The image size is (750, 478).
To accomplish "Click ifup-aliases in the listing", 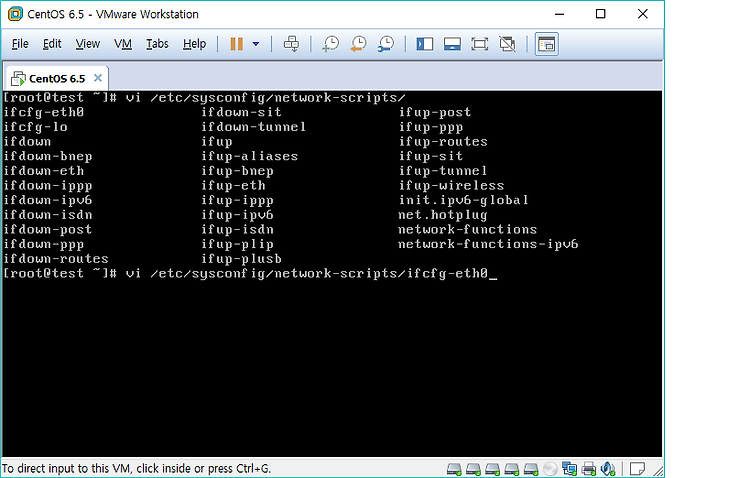I will [x=250, y=156].
